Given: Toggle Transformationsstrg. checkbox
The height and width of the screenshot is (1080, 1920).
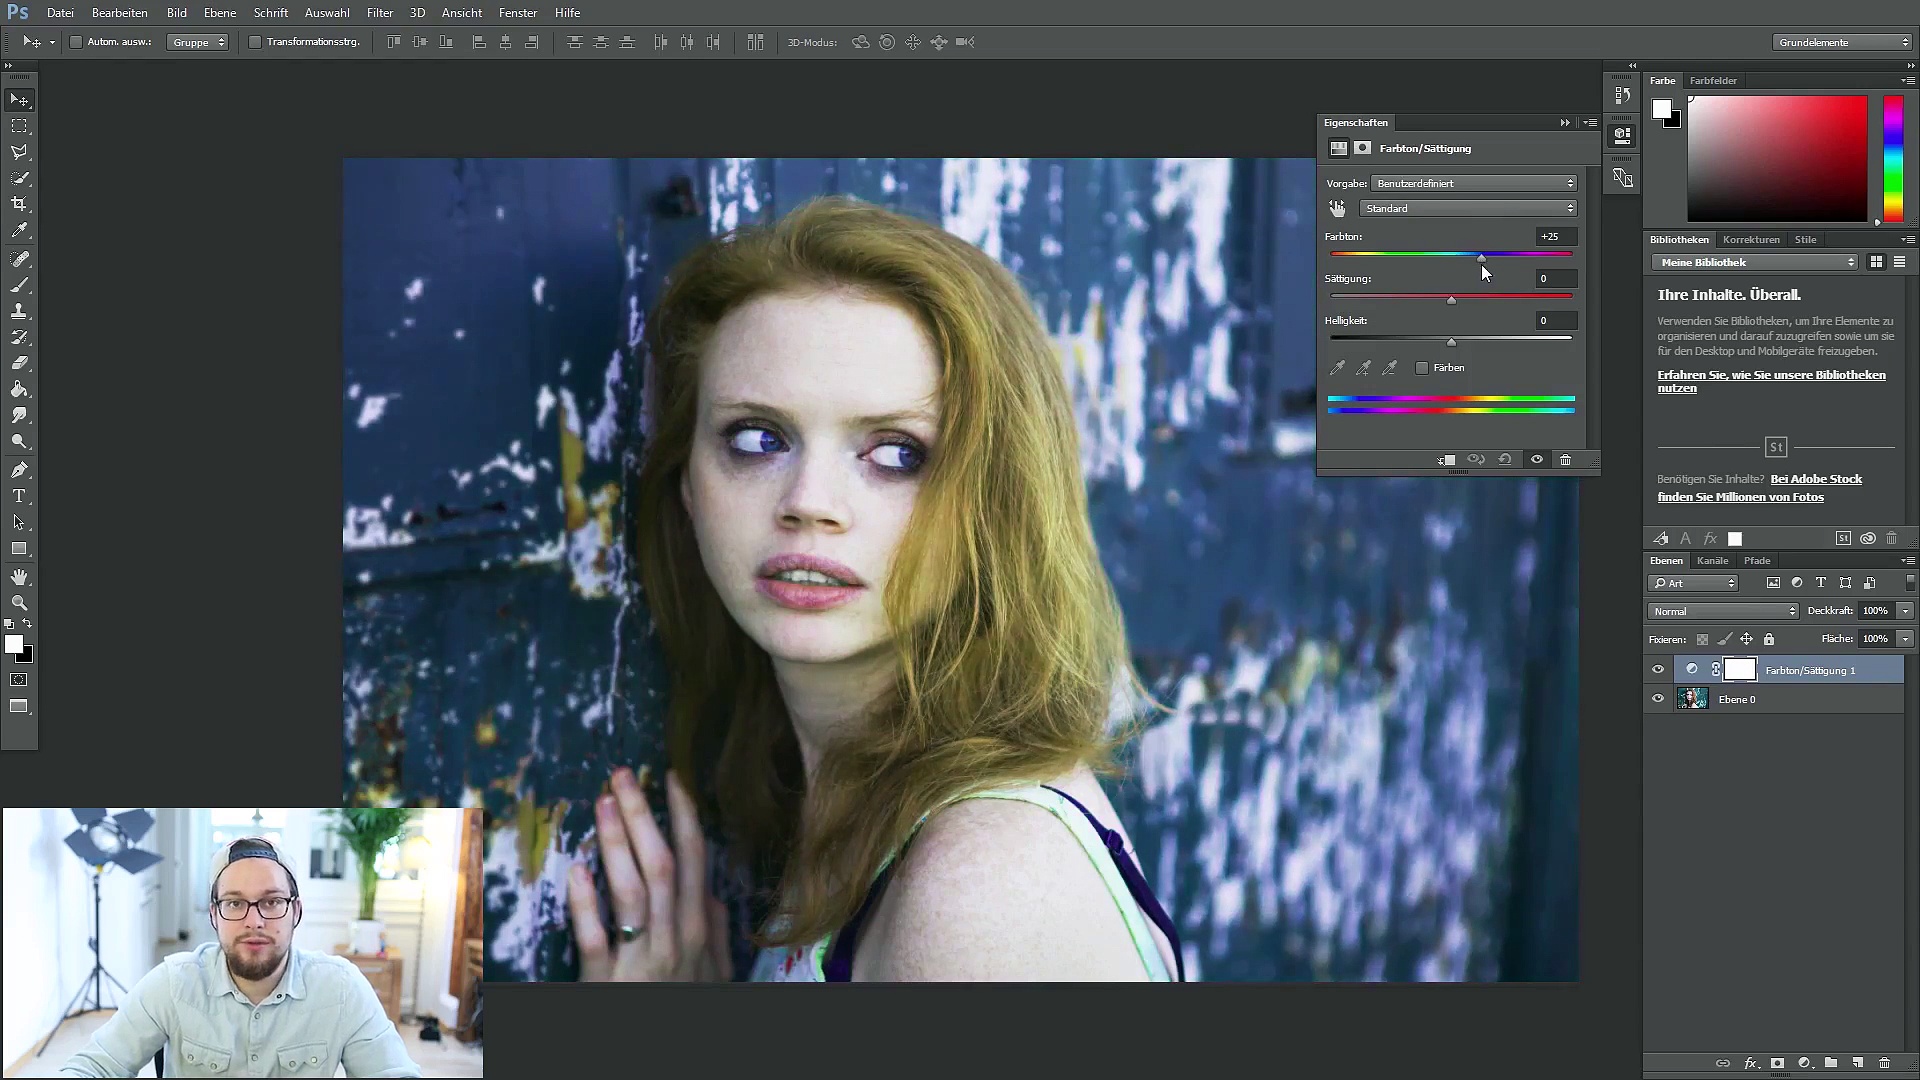Looking at the screenshot, I should [255, 42].
